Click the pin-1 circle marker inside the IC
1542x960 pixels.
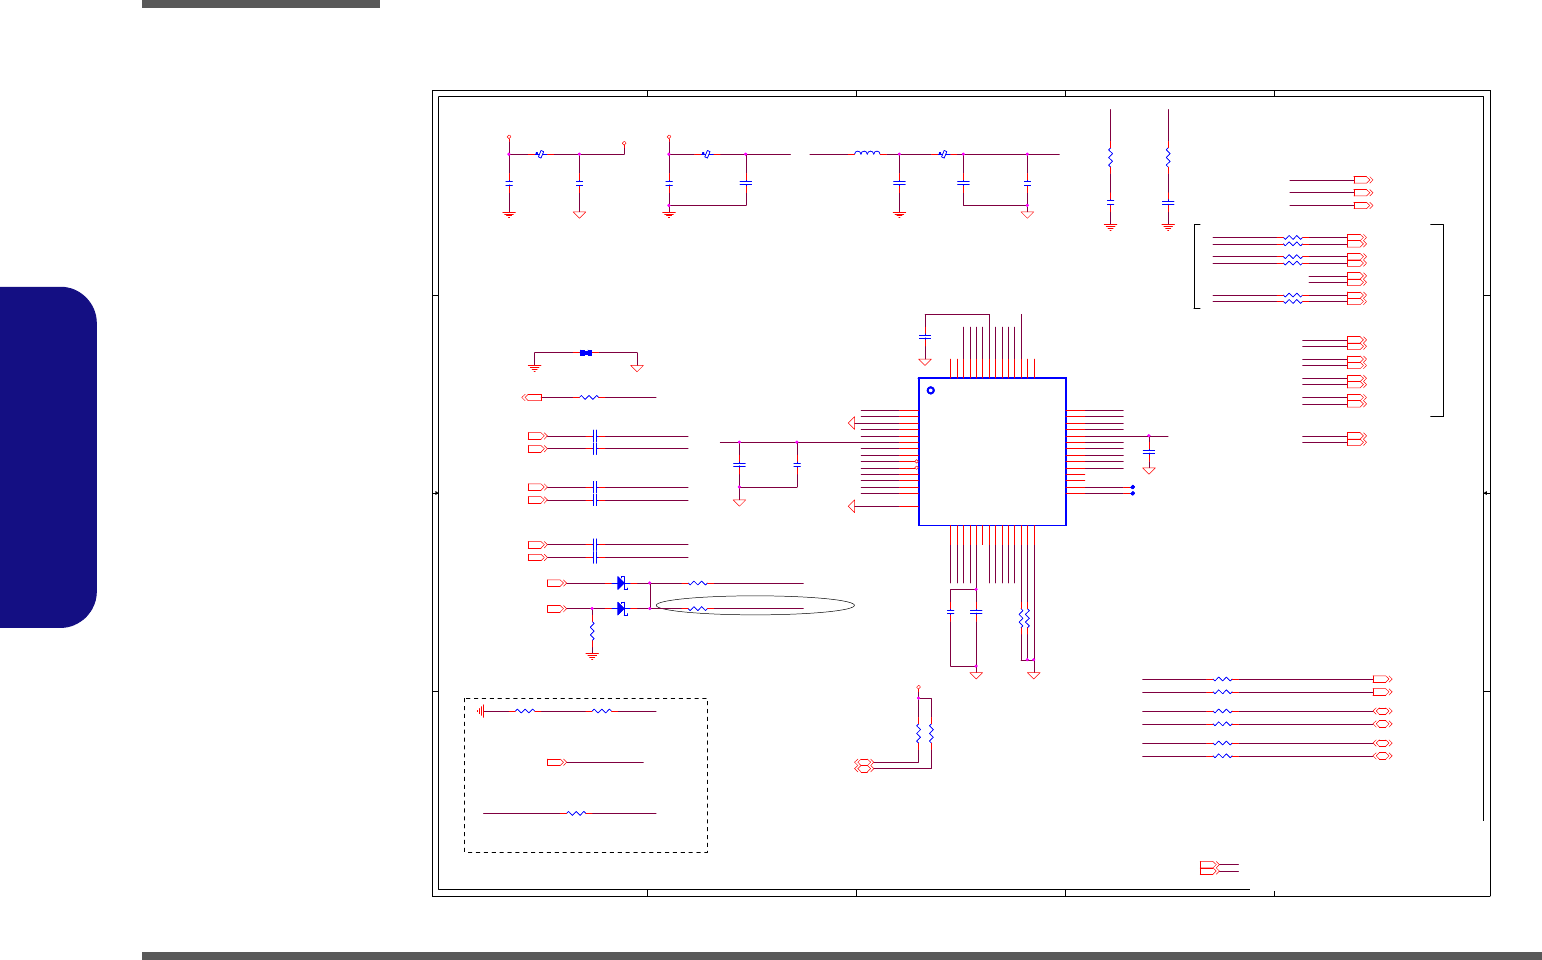[x=930, y=390]
